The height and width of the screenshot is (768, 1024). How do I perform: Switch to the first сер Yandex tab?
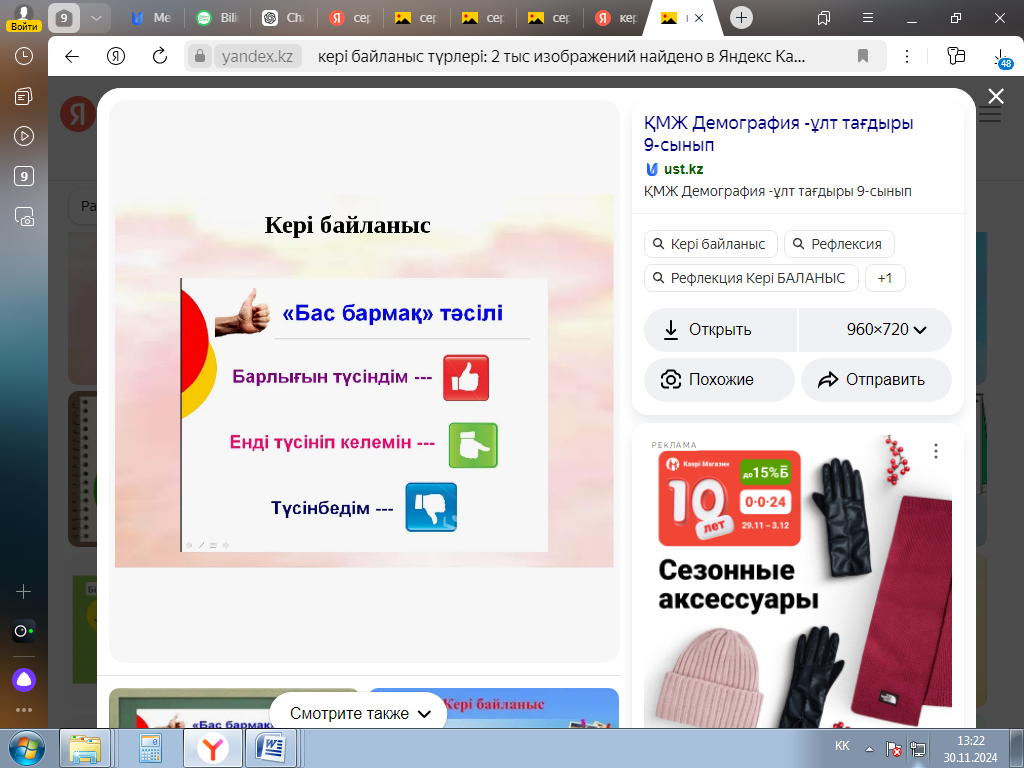point(351,18)
